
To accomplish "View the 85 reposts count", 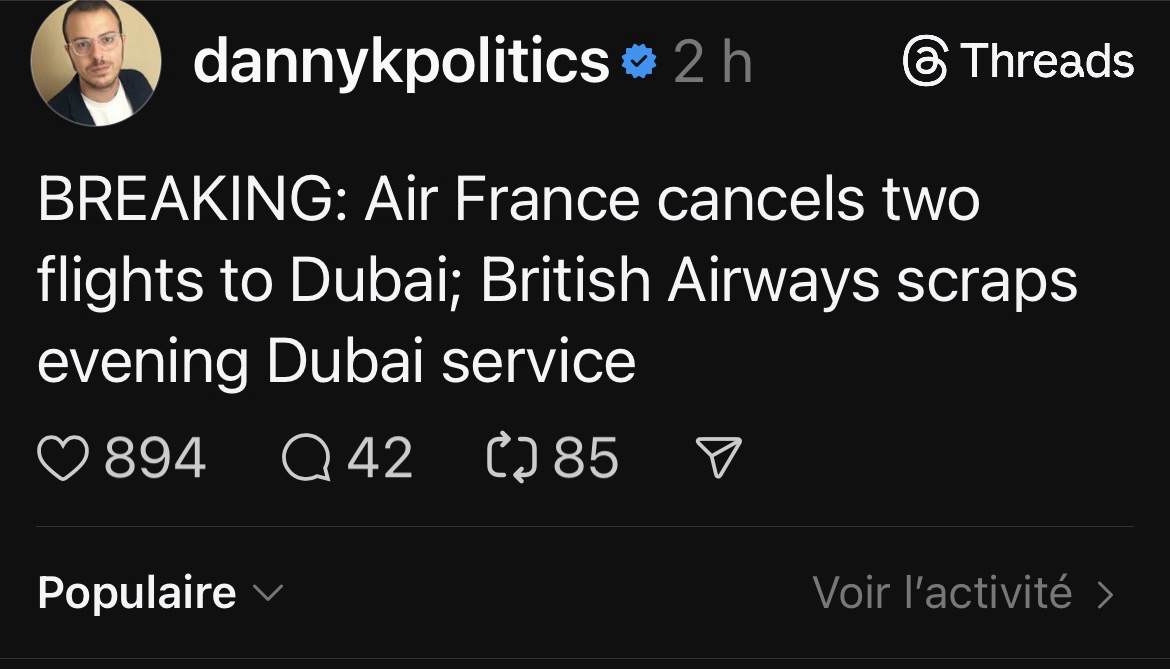I will 586,459.
